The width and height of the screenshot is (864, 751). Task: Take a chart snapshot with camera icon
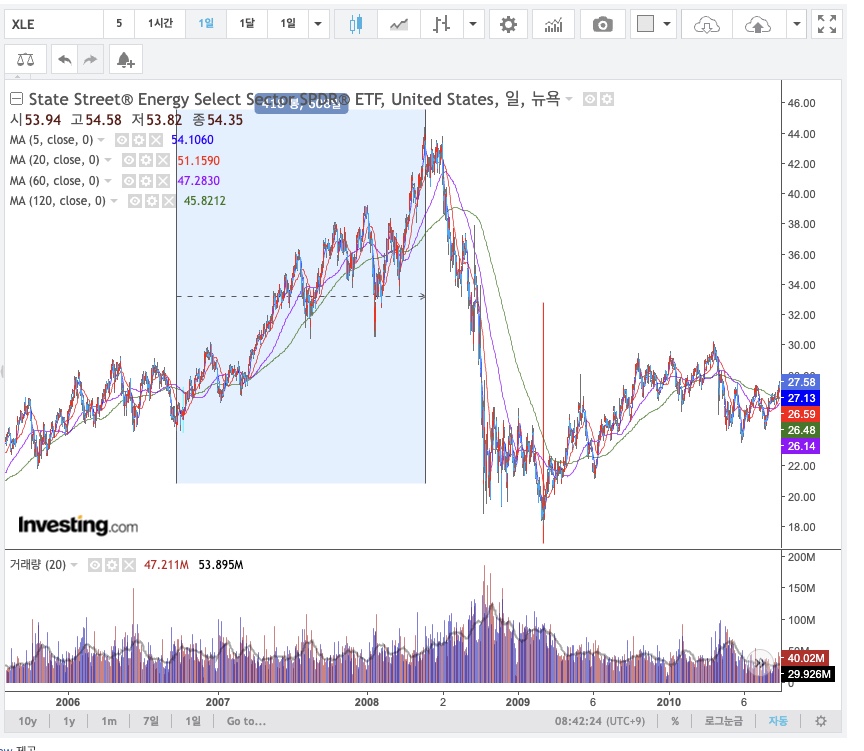coord(602,24)
